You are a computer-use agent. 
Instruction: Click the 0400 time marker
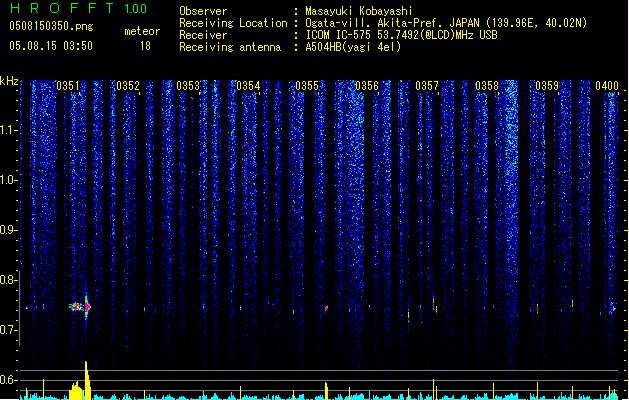[x=607, y=86]
